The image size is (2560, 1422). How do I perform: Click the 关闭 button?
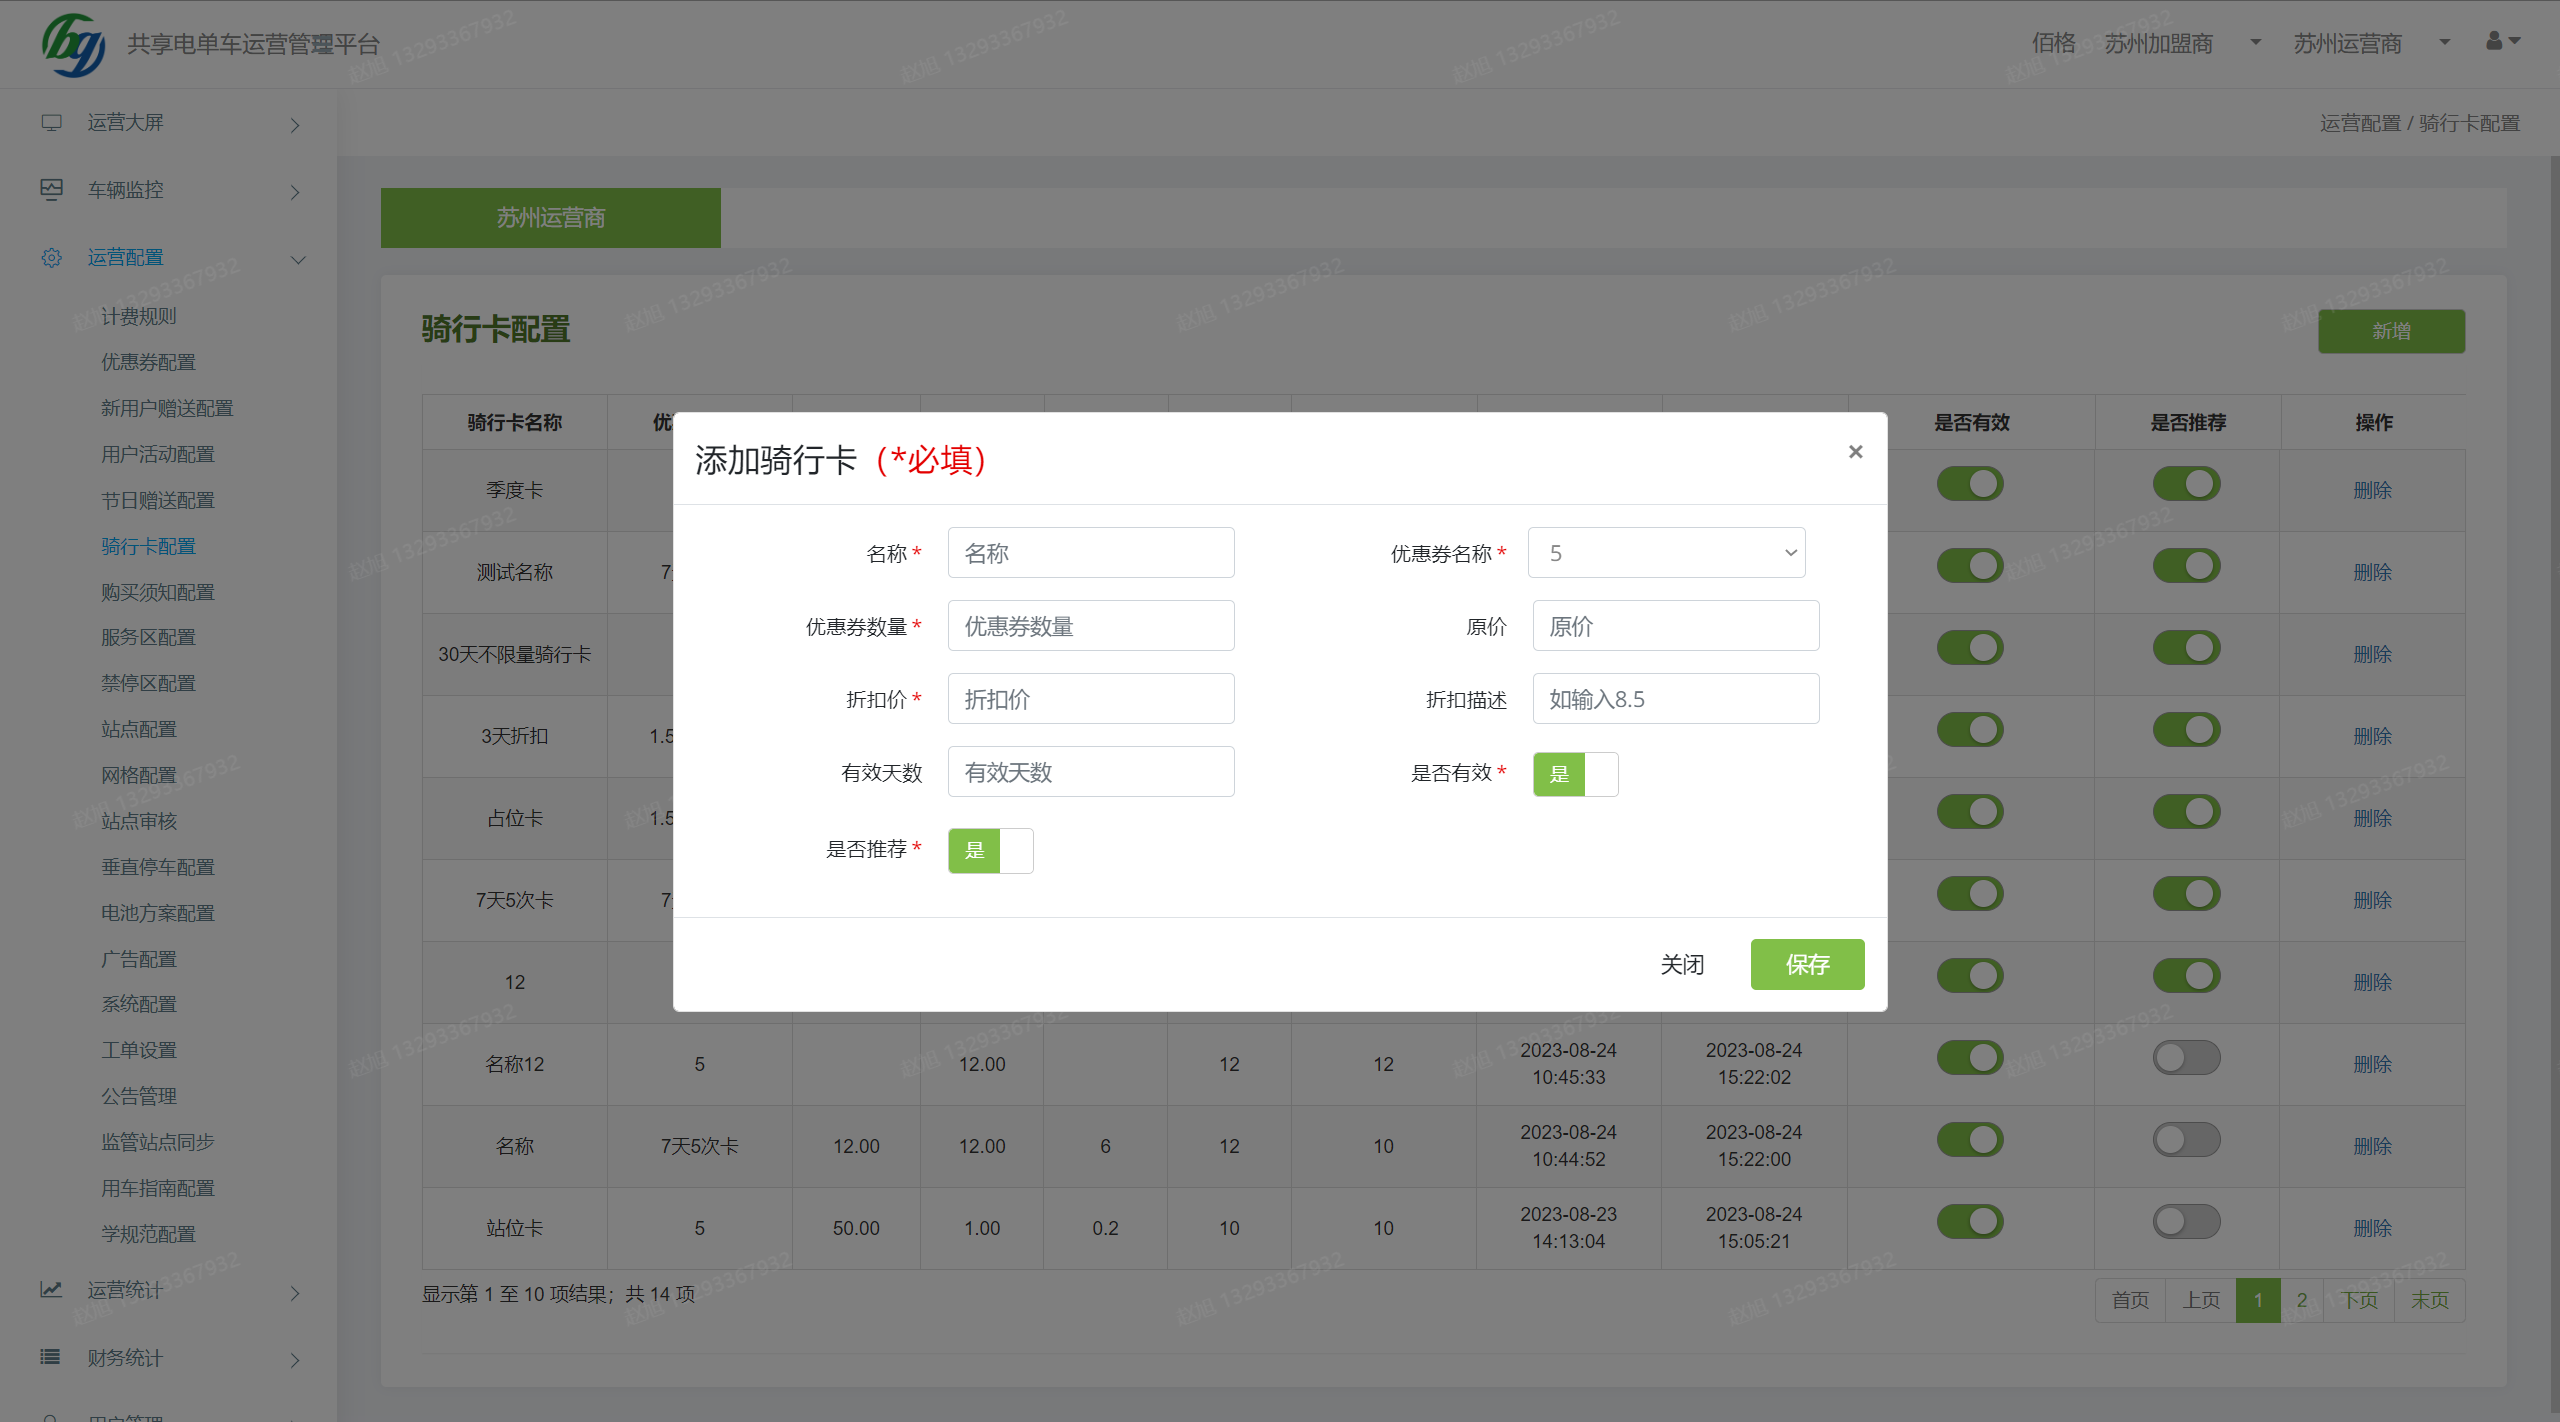[1681, 964]
